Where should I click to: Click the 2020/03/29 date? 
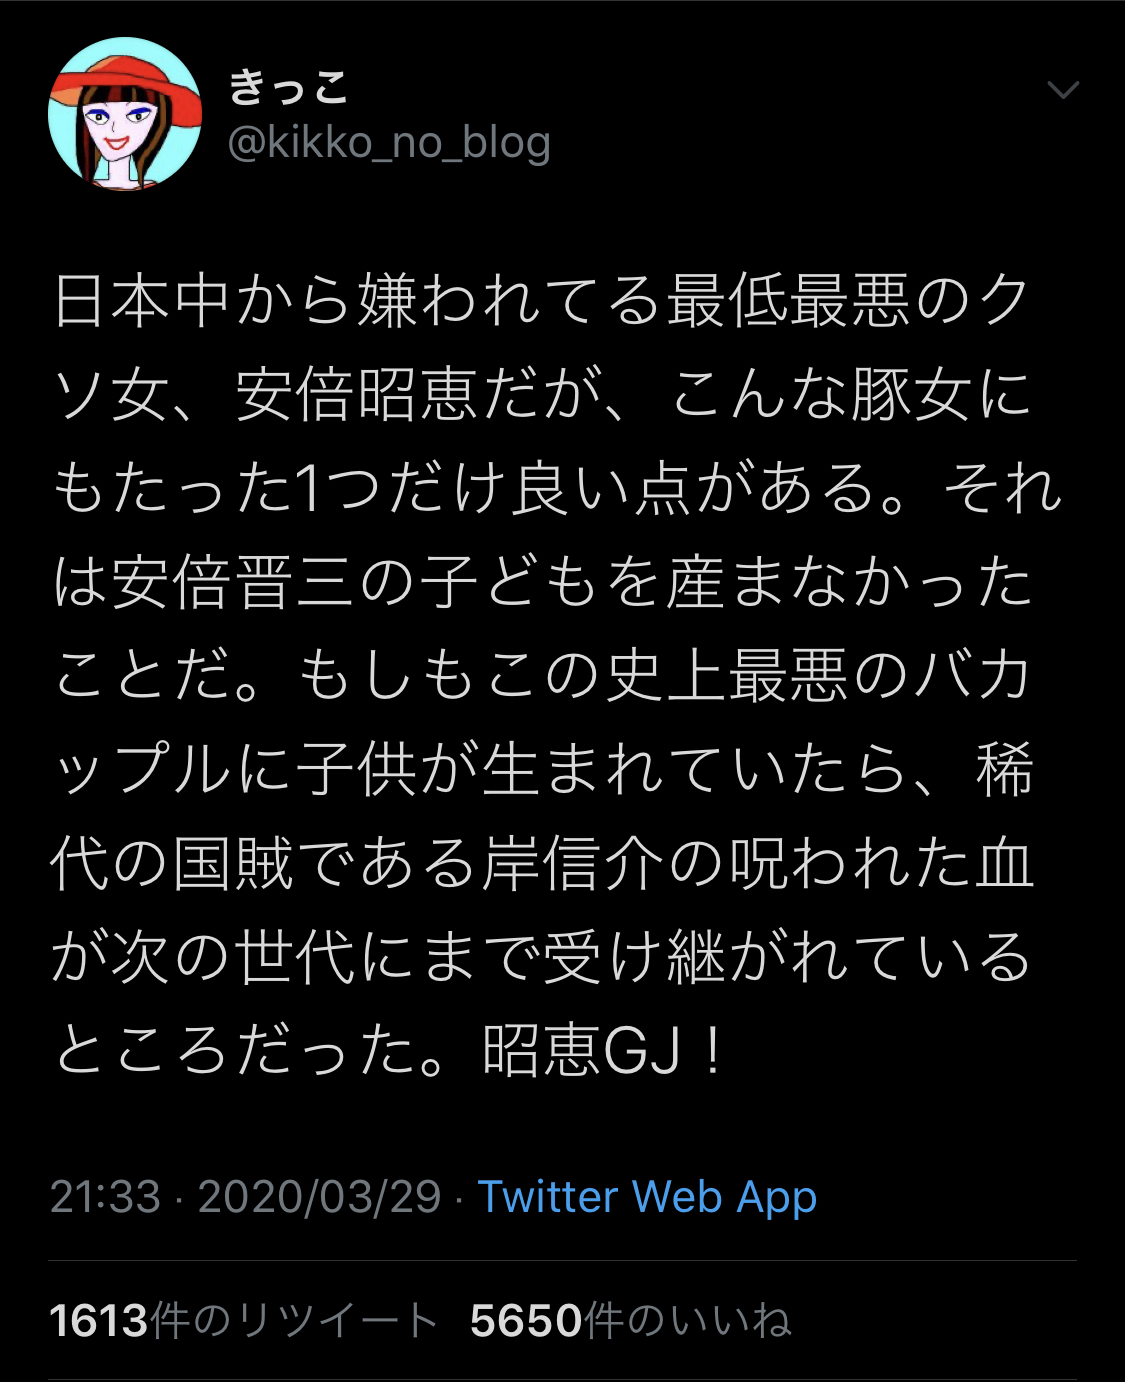(319, 1197)
